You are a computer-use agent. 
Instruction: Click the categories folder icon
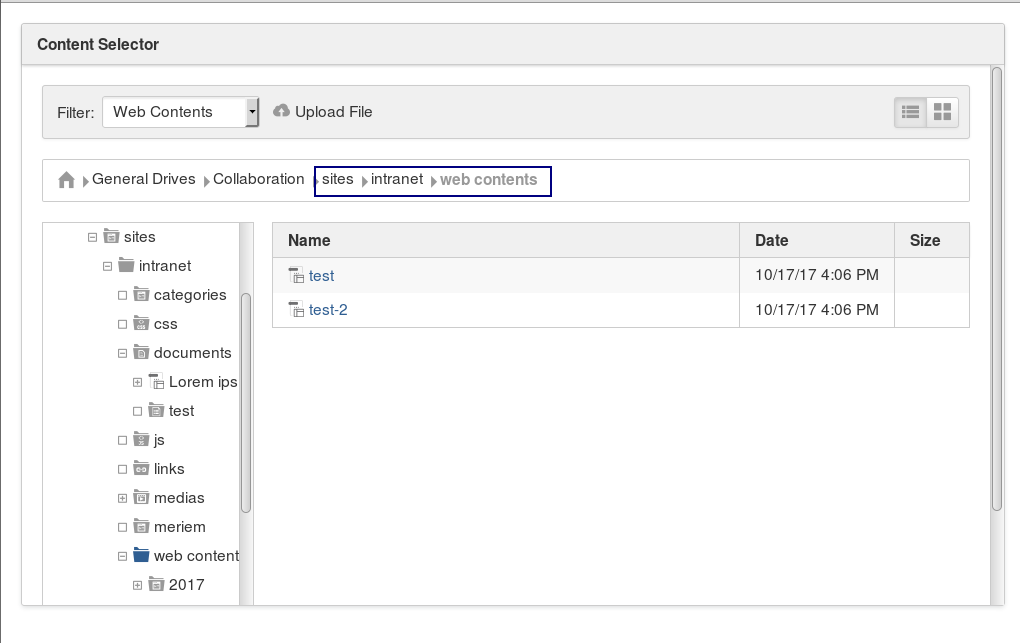pos(141,294)
